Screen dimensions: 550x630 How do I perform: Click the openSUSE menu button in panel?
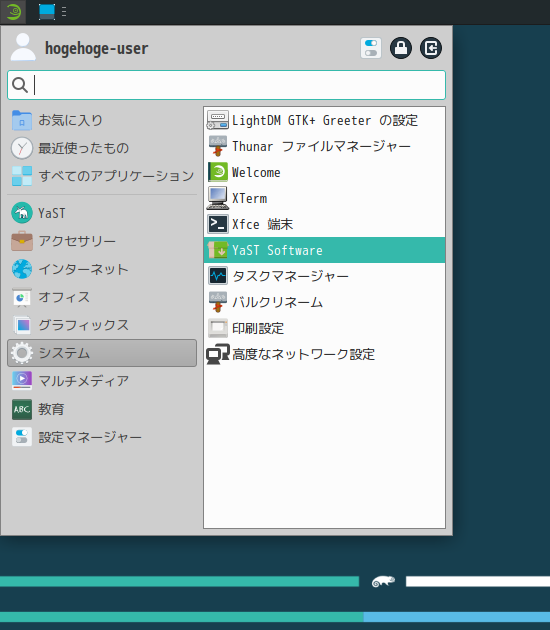(x=13, y=12)
